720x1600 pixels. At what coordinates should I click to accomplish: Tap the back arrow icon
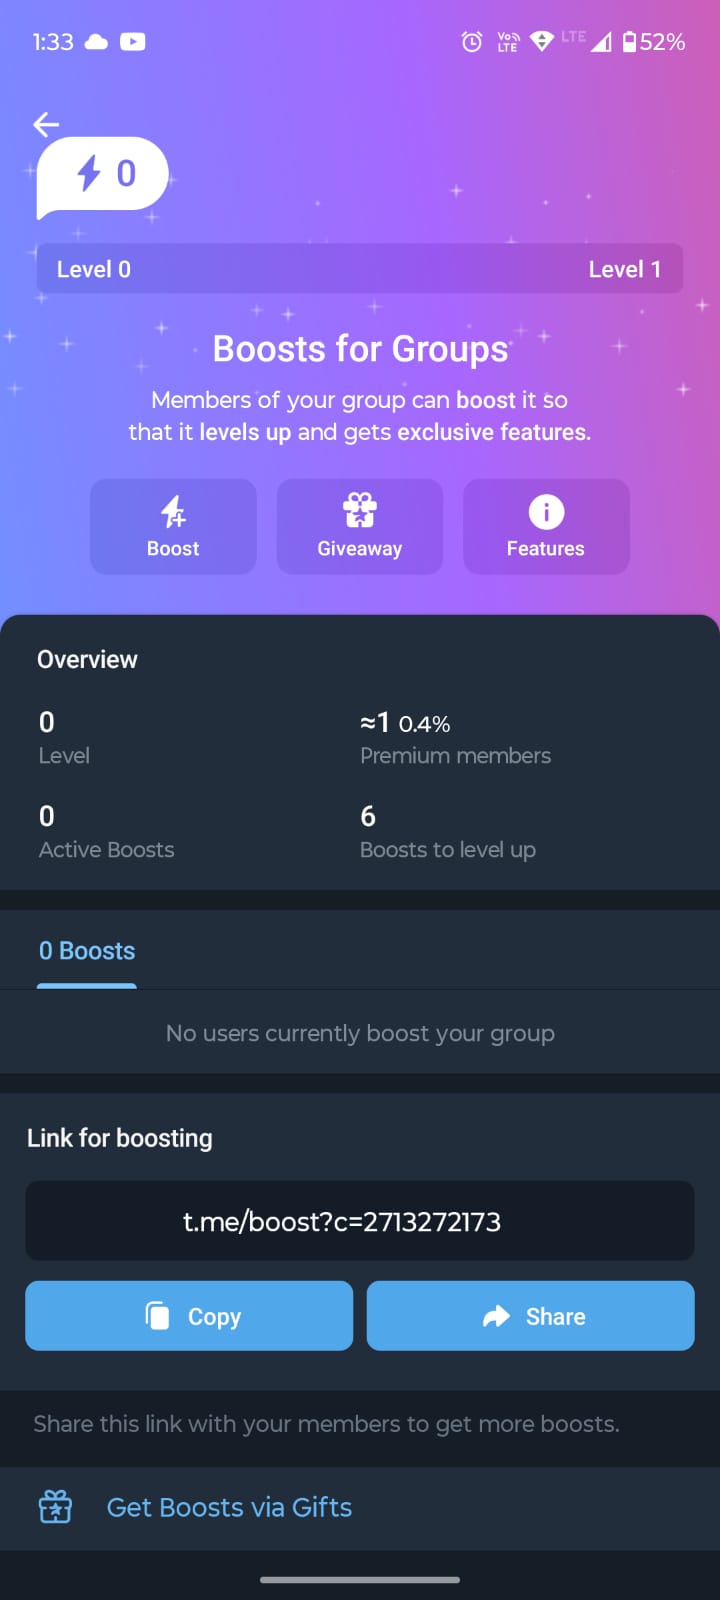[x=46, y=124]
